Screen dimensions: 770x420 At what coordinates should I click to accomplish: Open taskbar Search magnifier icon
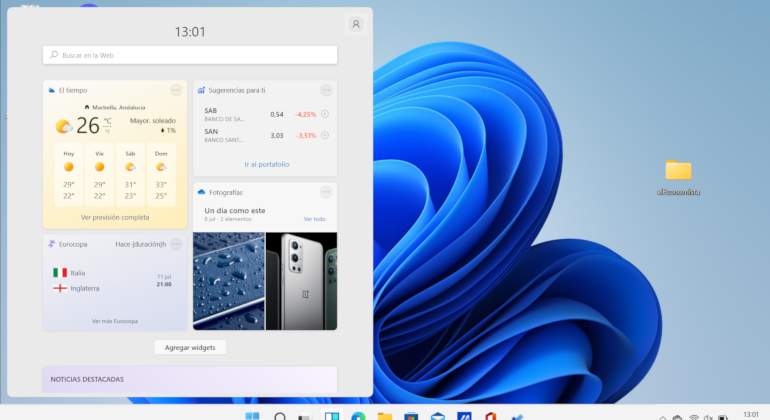(279, 416)
